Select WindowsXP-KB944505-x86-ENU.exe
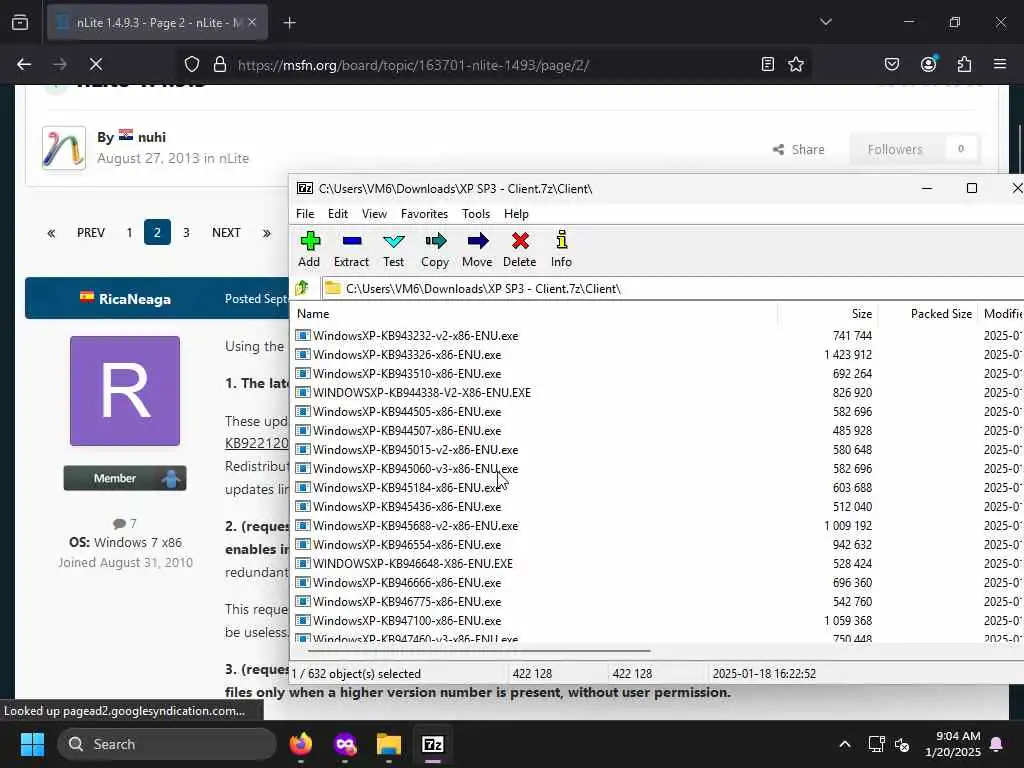Image resolution: width=1024 pixels, height=768 pixels. (407, 411)
